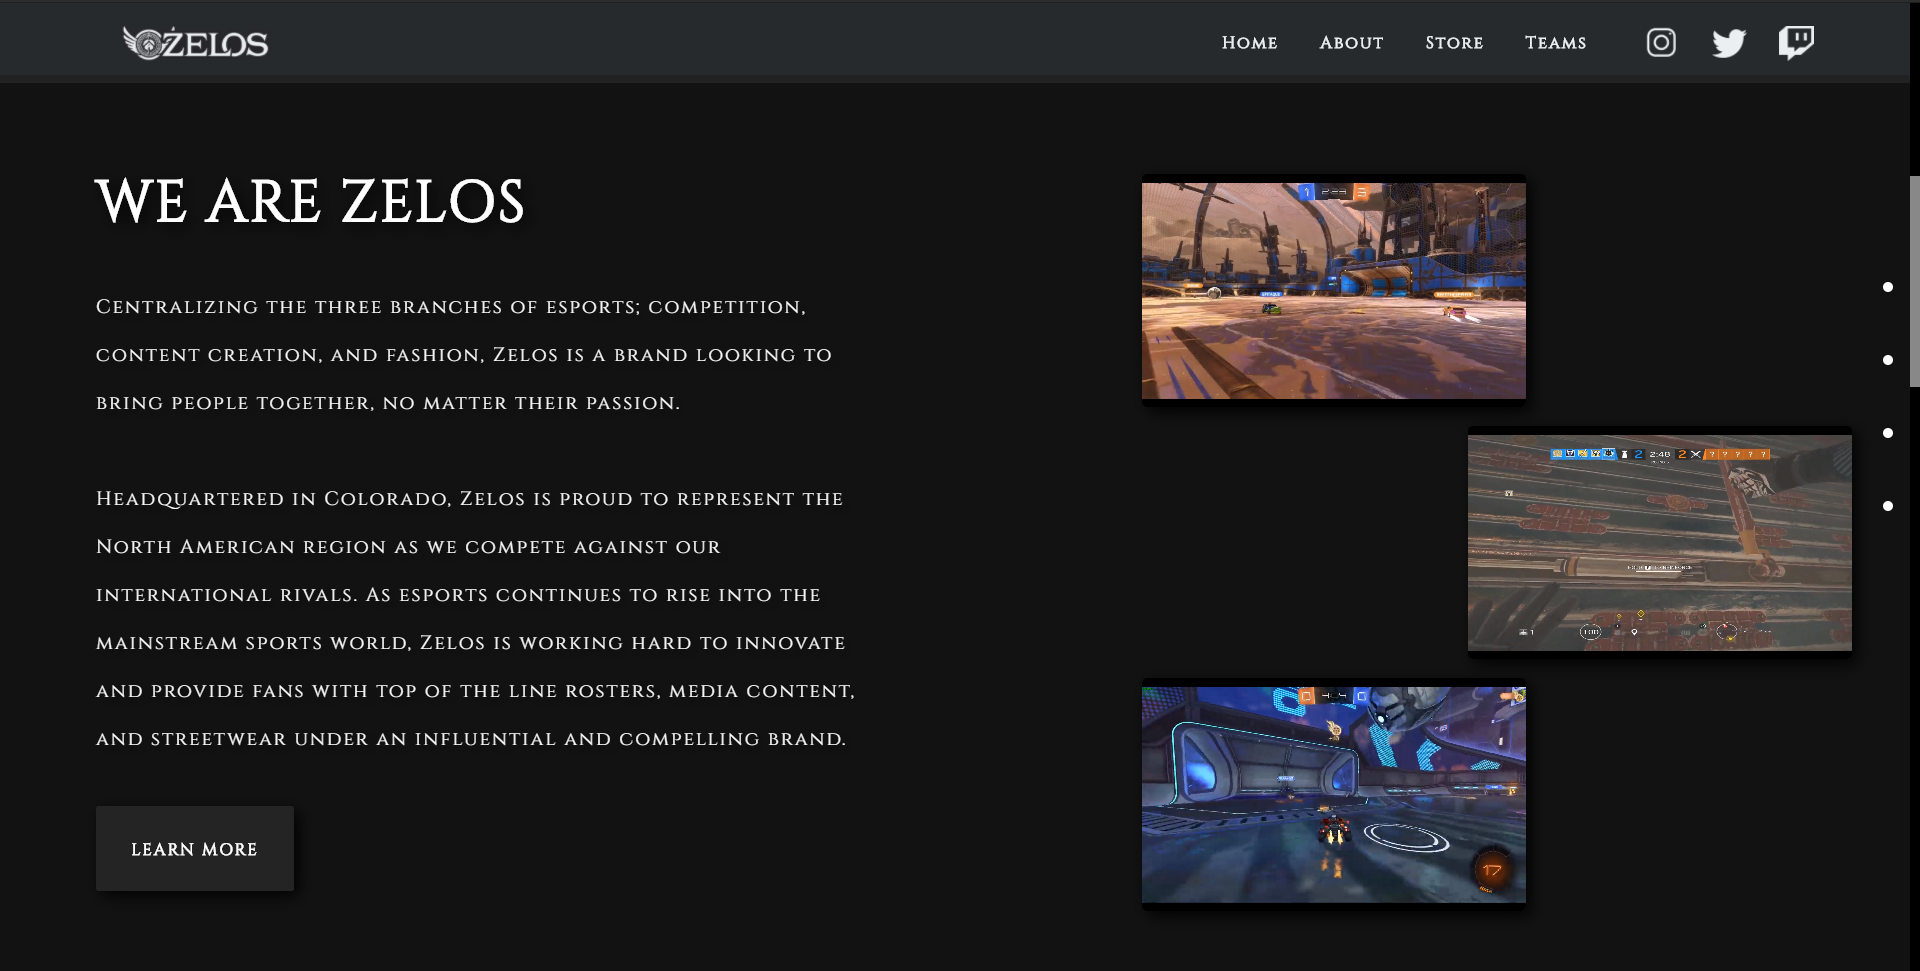Select the fourth section navigation dot
Viewport: 1920px width, 971px height.
[1888, 506]
